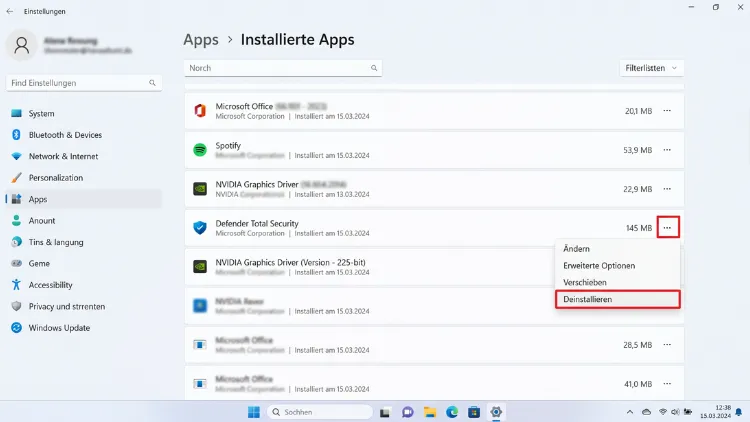
Task: Open the Wi-Fi network tray icon
Action: pos(663,412)
